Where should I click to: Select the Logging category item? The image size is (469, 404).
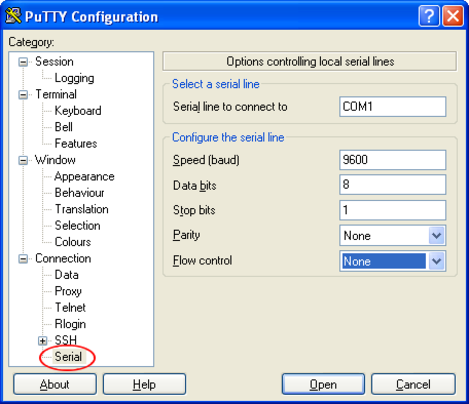click(x=74, y=78)
